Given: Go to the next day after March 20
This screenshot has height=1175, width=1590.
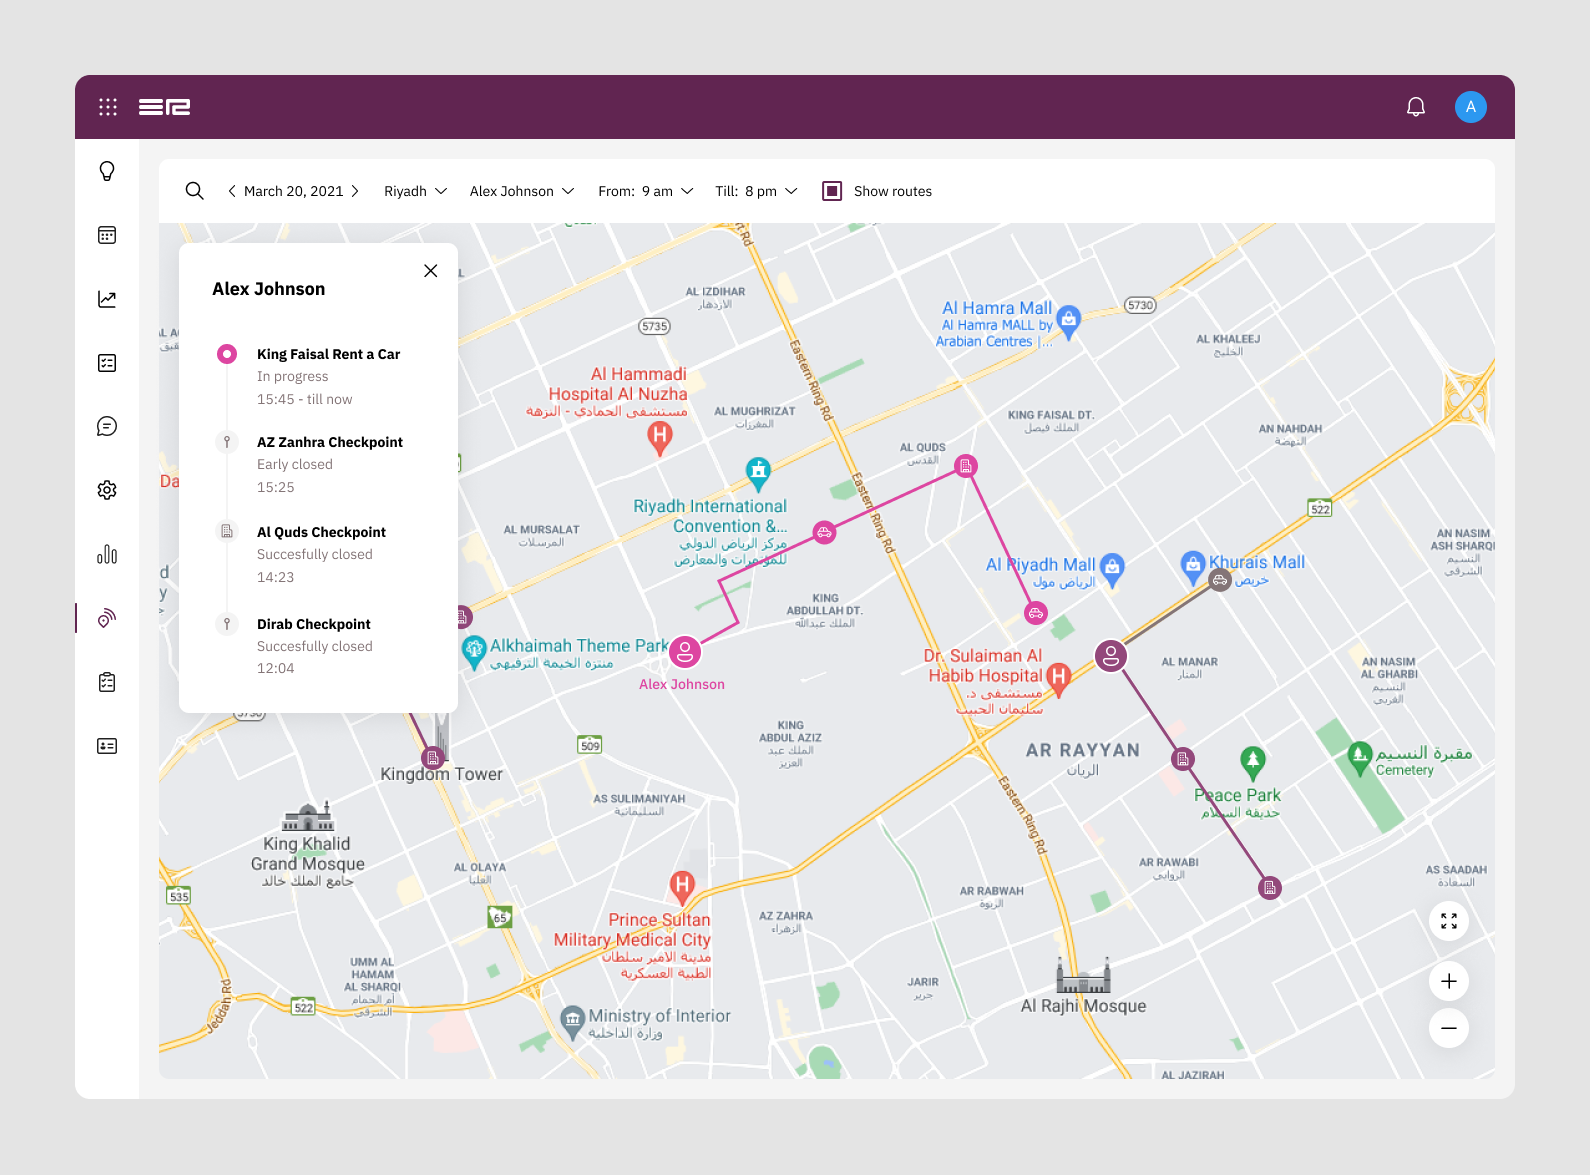Looking at the screenshot, I should click(x=355, y=191).
